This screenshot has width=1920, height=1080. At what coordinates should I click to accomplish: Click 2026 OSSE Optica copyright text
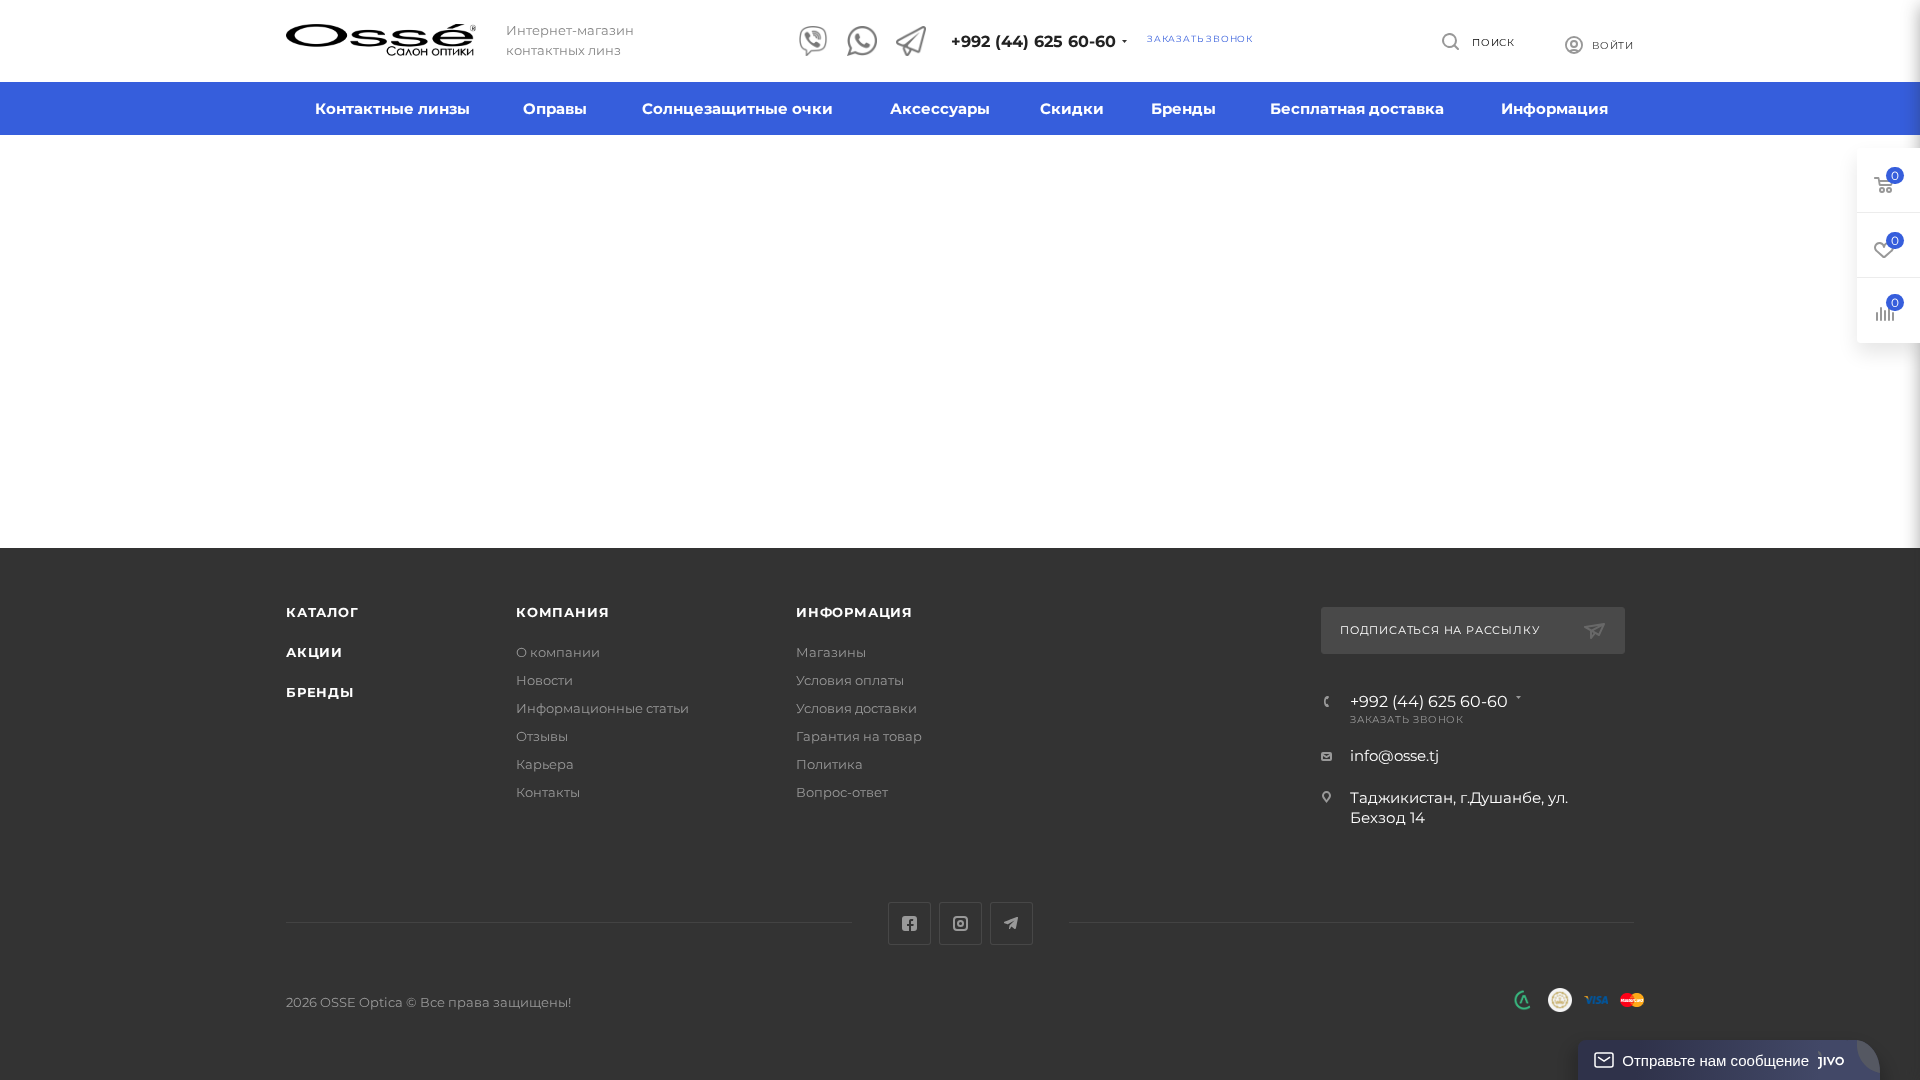(x=429, y=1002)
